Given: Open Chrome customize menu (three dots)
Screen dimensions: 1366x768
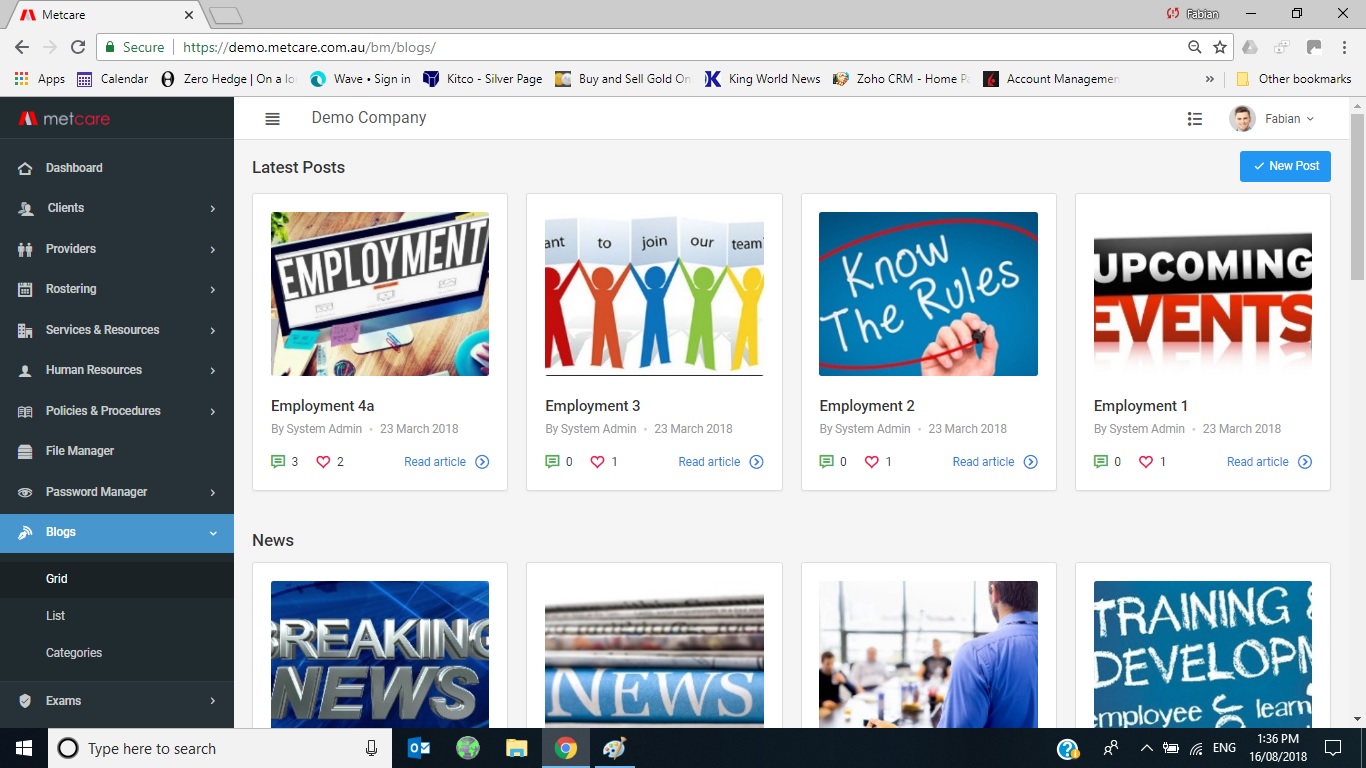Looking at the screenshot, I should coord(1345,47).
